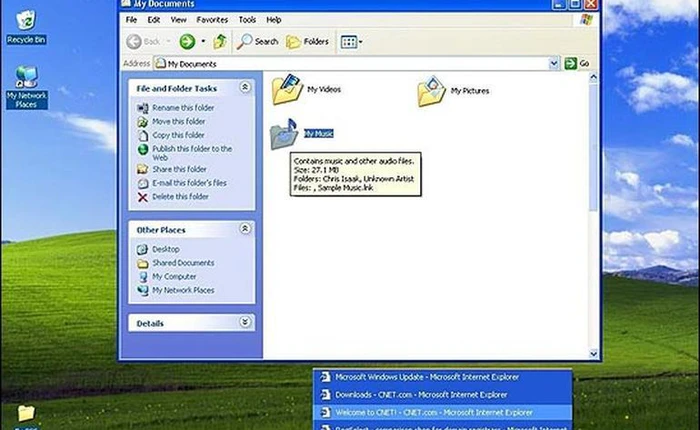The width and height of the screenshot is (700, 430).
Task: Click E-mail this folder's files link
Action: [x=189, y=183]
